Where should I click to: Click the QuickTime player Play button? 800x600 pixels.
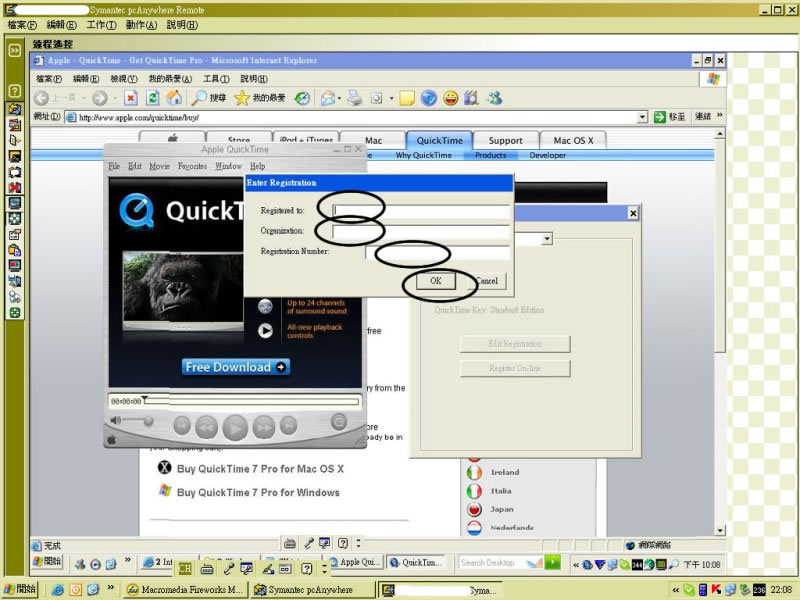click(x=235, y=428)
